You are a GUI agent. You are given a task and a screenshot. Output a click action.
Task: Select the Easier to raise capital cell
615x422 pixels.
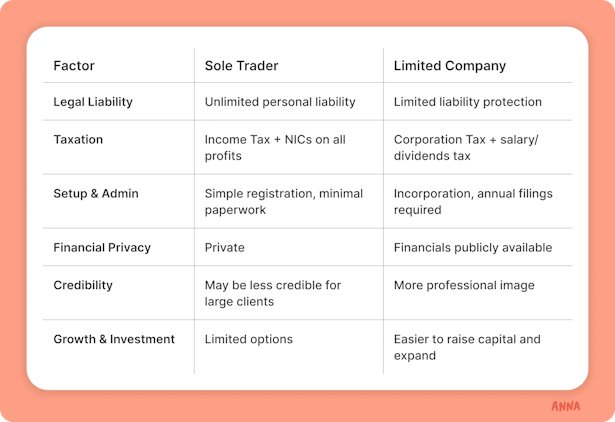coord(467,347)
